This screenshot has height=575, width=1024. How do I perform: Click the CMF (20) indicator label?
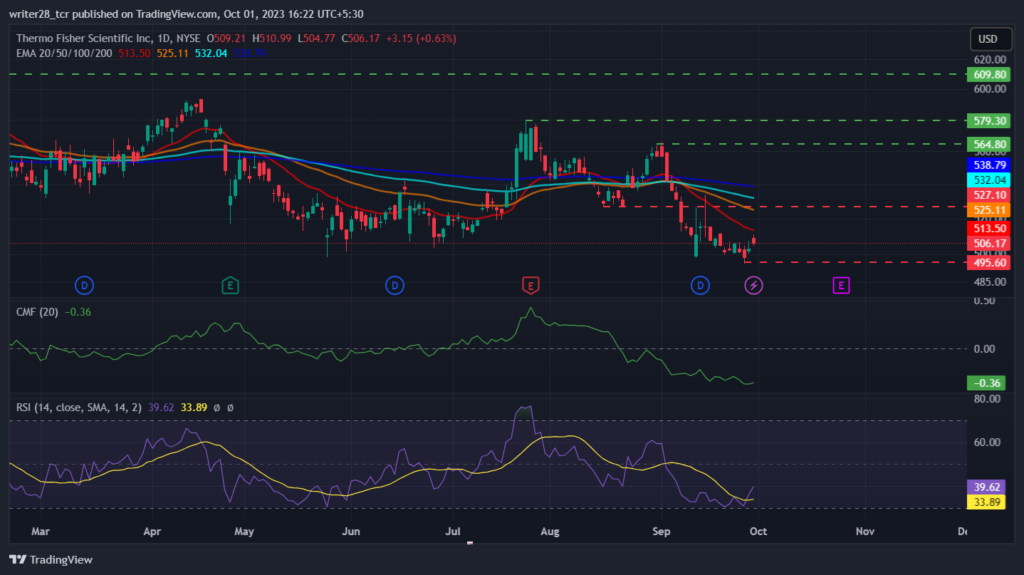pyautogui.click(x=37, y=312)
